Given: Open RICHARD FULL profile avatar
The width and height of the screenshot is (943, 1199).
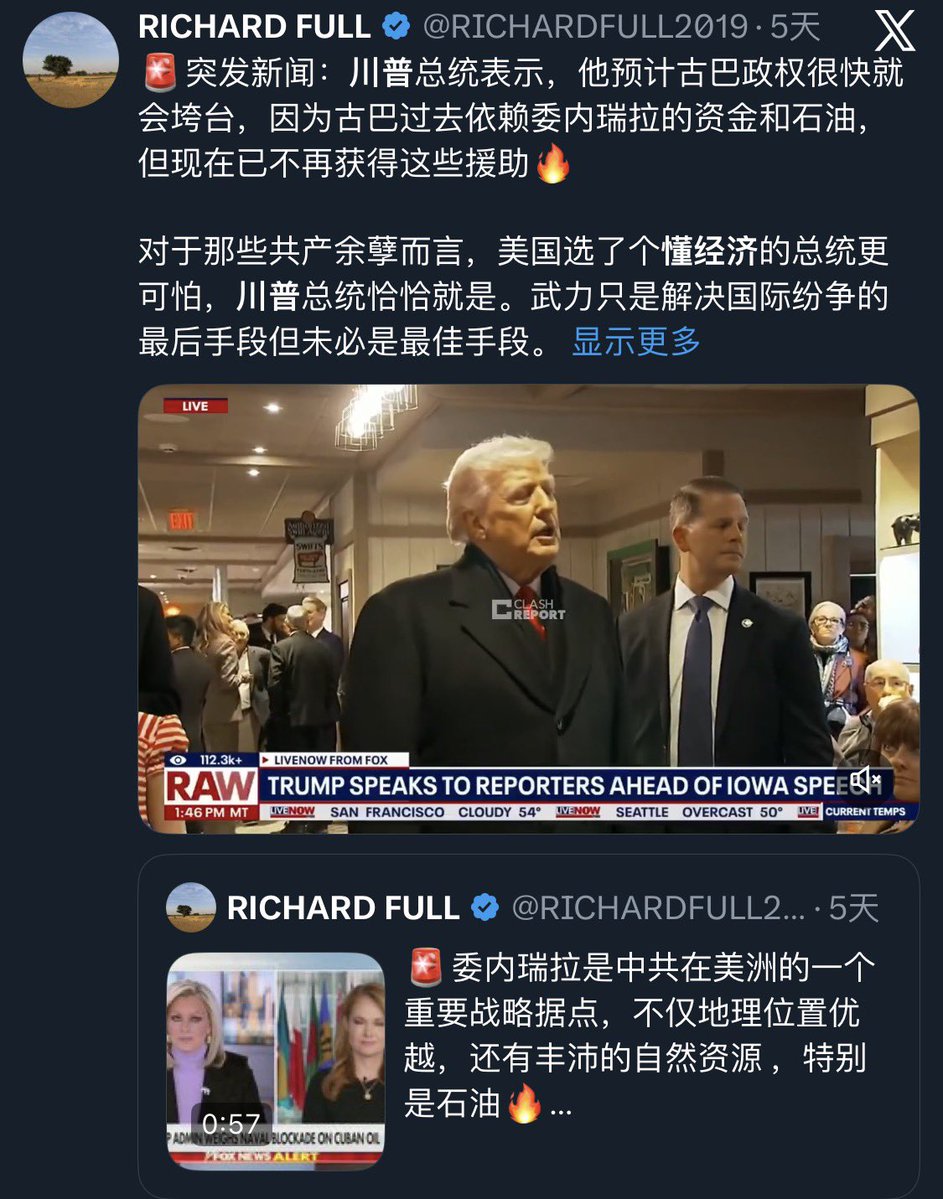Looking at the screenshot, I should tap(70, 60).
